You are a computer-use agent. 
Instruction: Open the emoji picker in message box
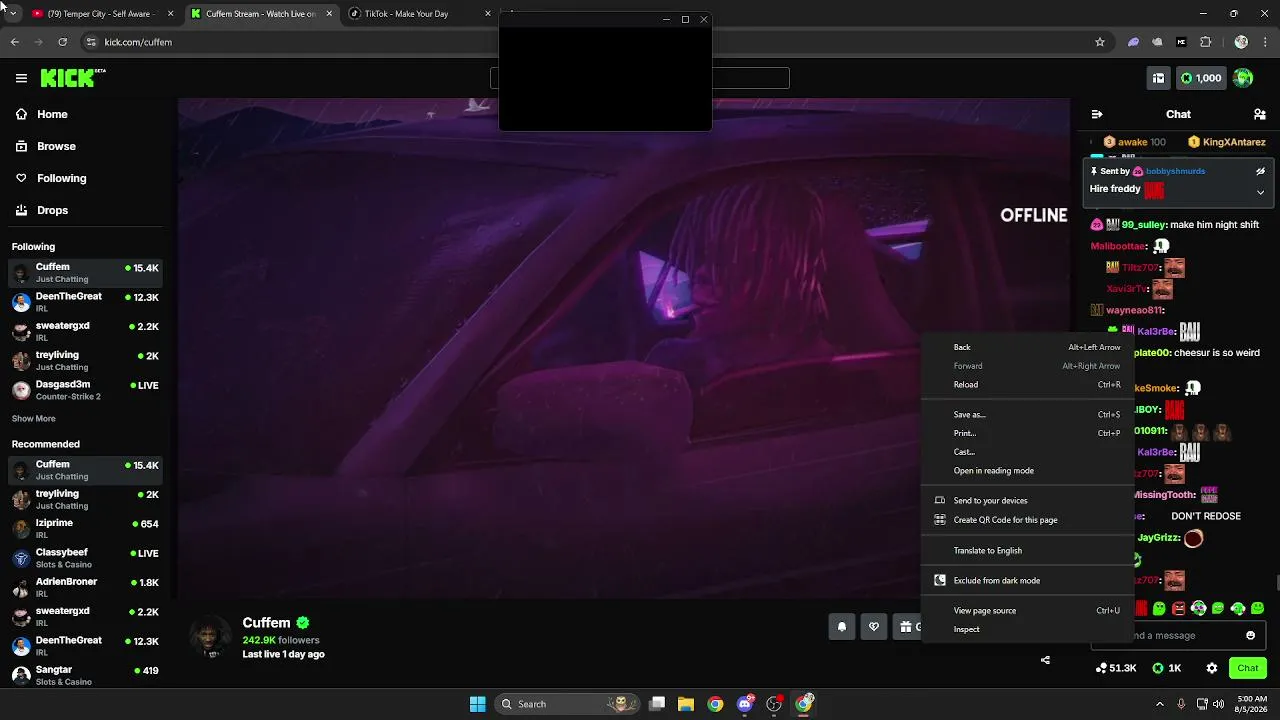[1250, 635]
